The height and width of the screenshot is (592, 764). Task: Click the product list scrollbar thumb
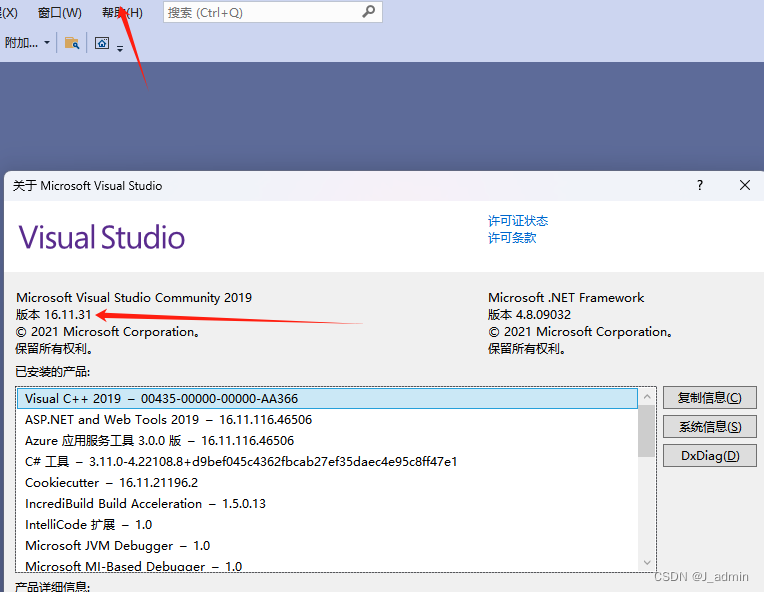tap(647, 431)
